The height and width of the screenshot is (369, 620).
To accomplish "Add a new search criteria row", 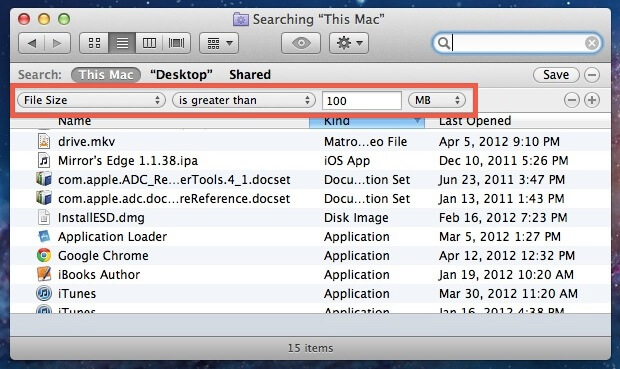I will point(592,100).
